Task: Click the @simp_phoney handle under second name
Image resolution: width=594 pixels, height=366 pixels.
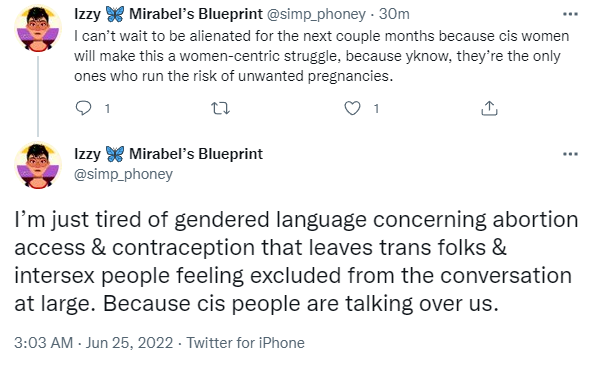Action: click(x=123, y=174)
